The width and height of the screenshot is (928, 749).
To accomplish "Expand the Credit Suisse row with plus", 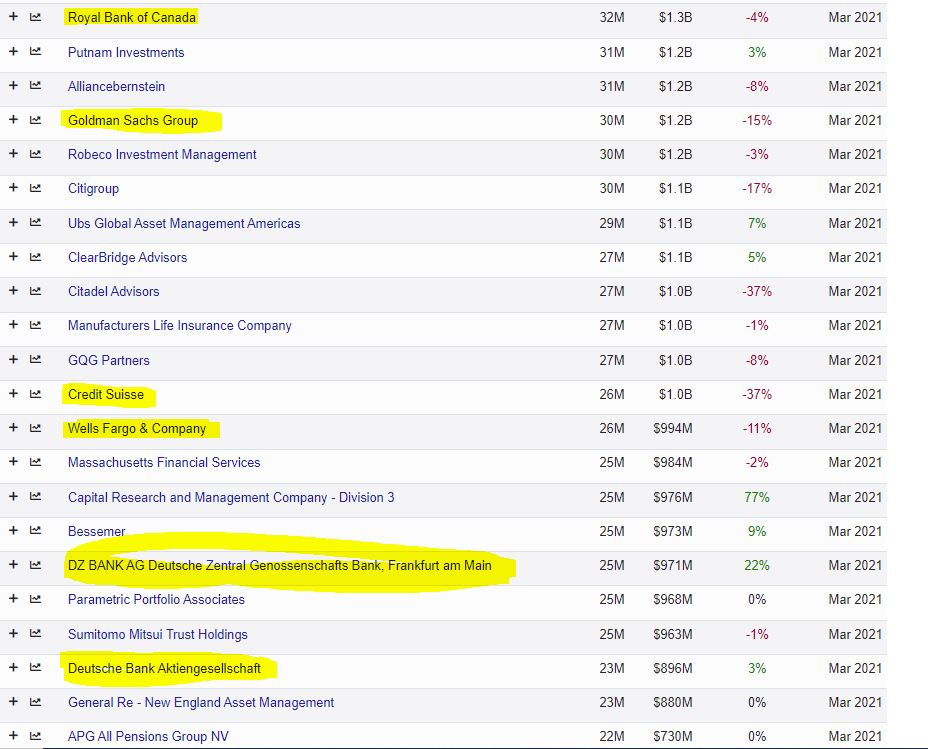I will pyautogui.click(x=13, y=393).
